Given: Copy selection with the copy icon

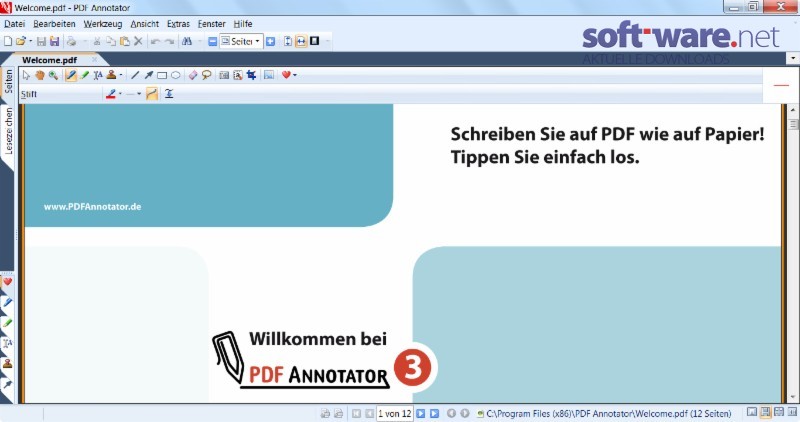Looking at the screenshot, I should click(x=111, y=41).
